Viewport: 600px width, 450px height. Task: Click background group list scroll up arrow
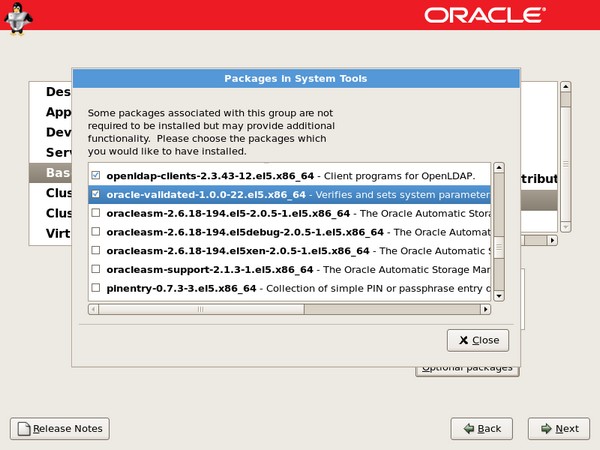(566, 86)
